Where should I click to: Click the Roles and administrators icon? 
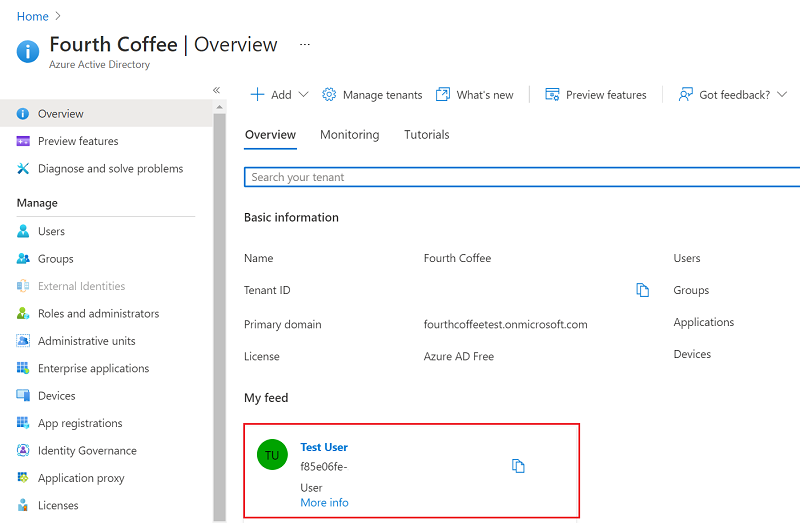pos(23,313)
